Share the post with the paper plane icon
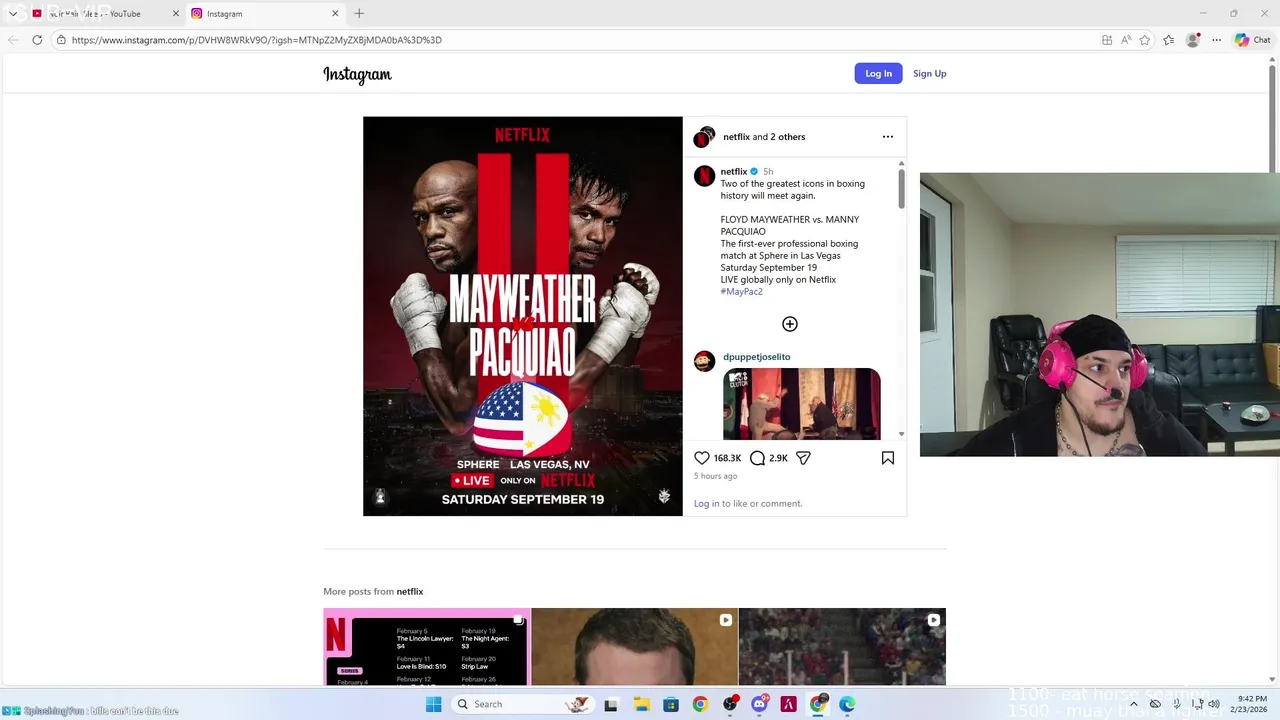The image size is (1280, 720). pyautogui.click(x=803, y=458)
